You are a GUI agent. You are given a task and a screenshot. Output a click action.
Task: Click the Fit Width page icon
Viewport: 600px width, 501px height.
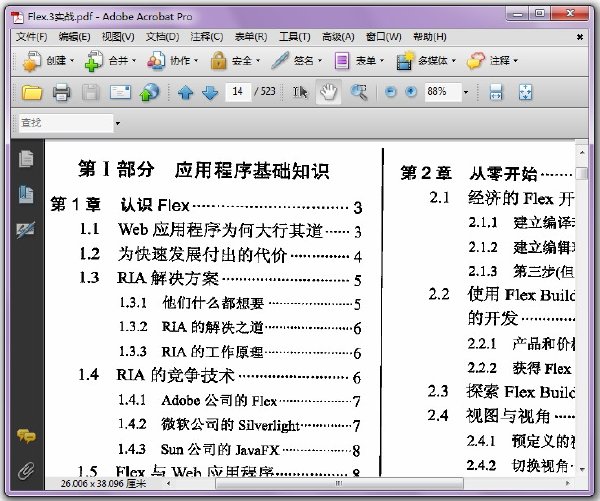pyautogui.click(x=496, y=92)
